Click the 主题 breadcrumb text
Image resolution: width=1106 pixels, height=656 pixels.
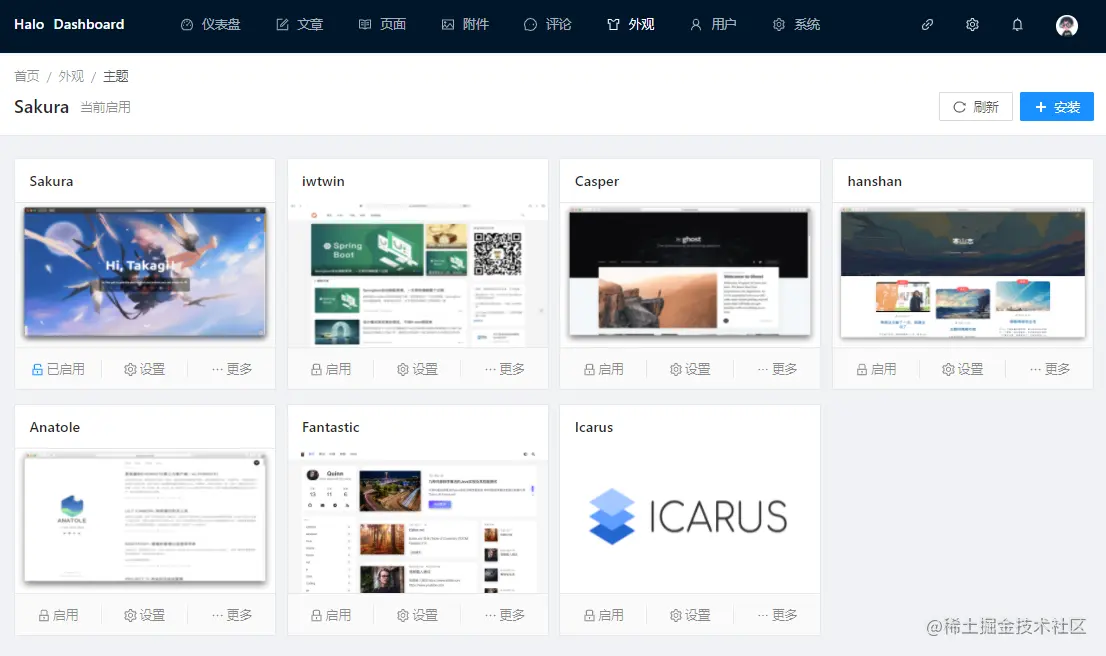116,76
